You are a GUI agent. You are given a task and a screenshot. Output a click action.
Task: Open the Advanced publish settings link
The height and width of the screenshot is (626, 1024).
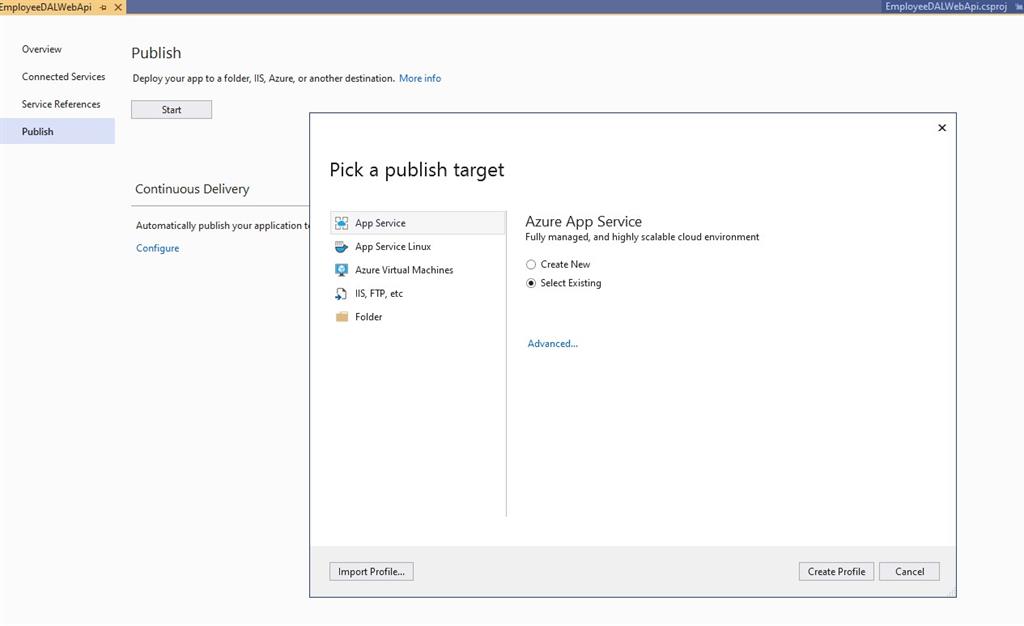pyautogui.click(x=553, y=343)
